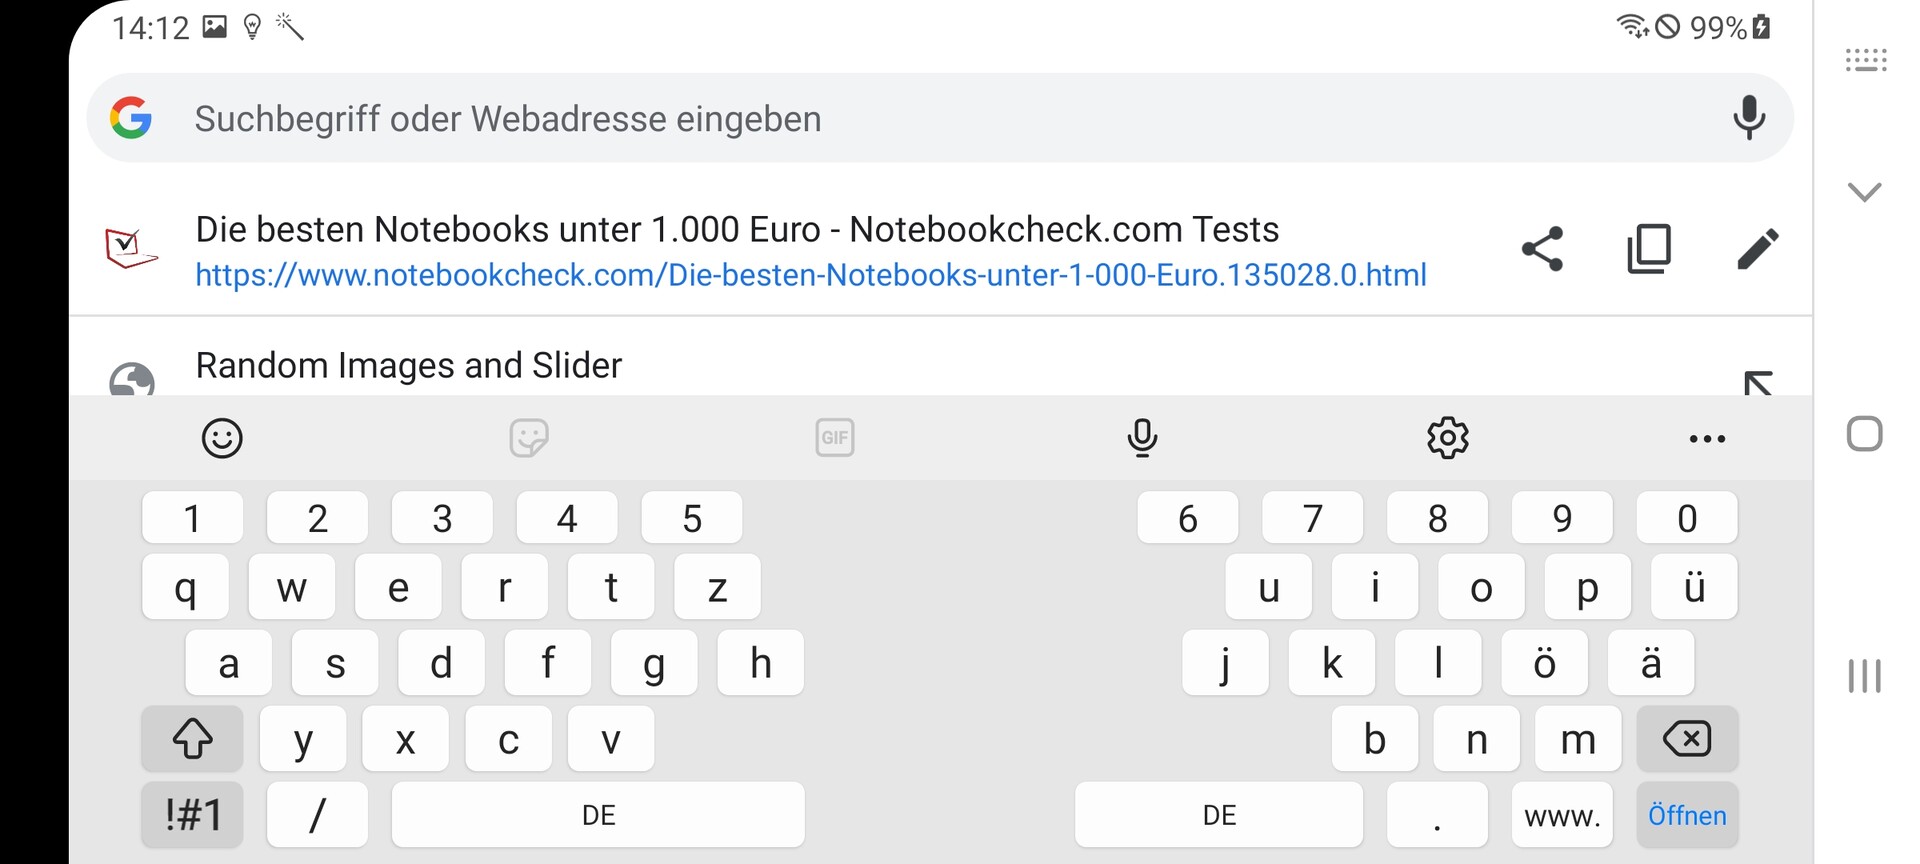Copy the Notebookcheck URL
Viewport: 1920px width, 864px height.
tap(1649, 249)
